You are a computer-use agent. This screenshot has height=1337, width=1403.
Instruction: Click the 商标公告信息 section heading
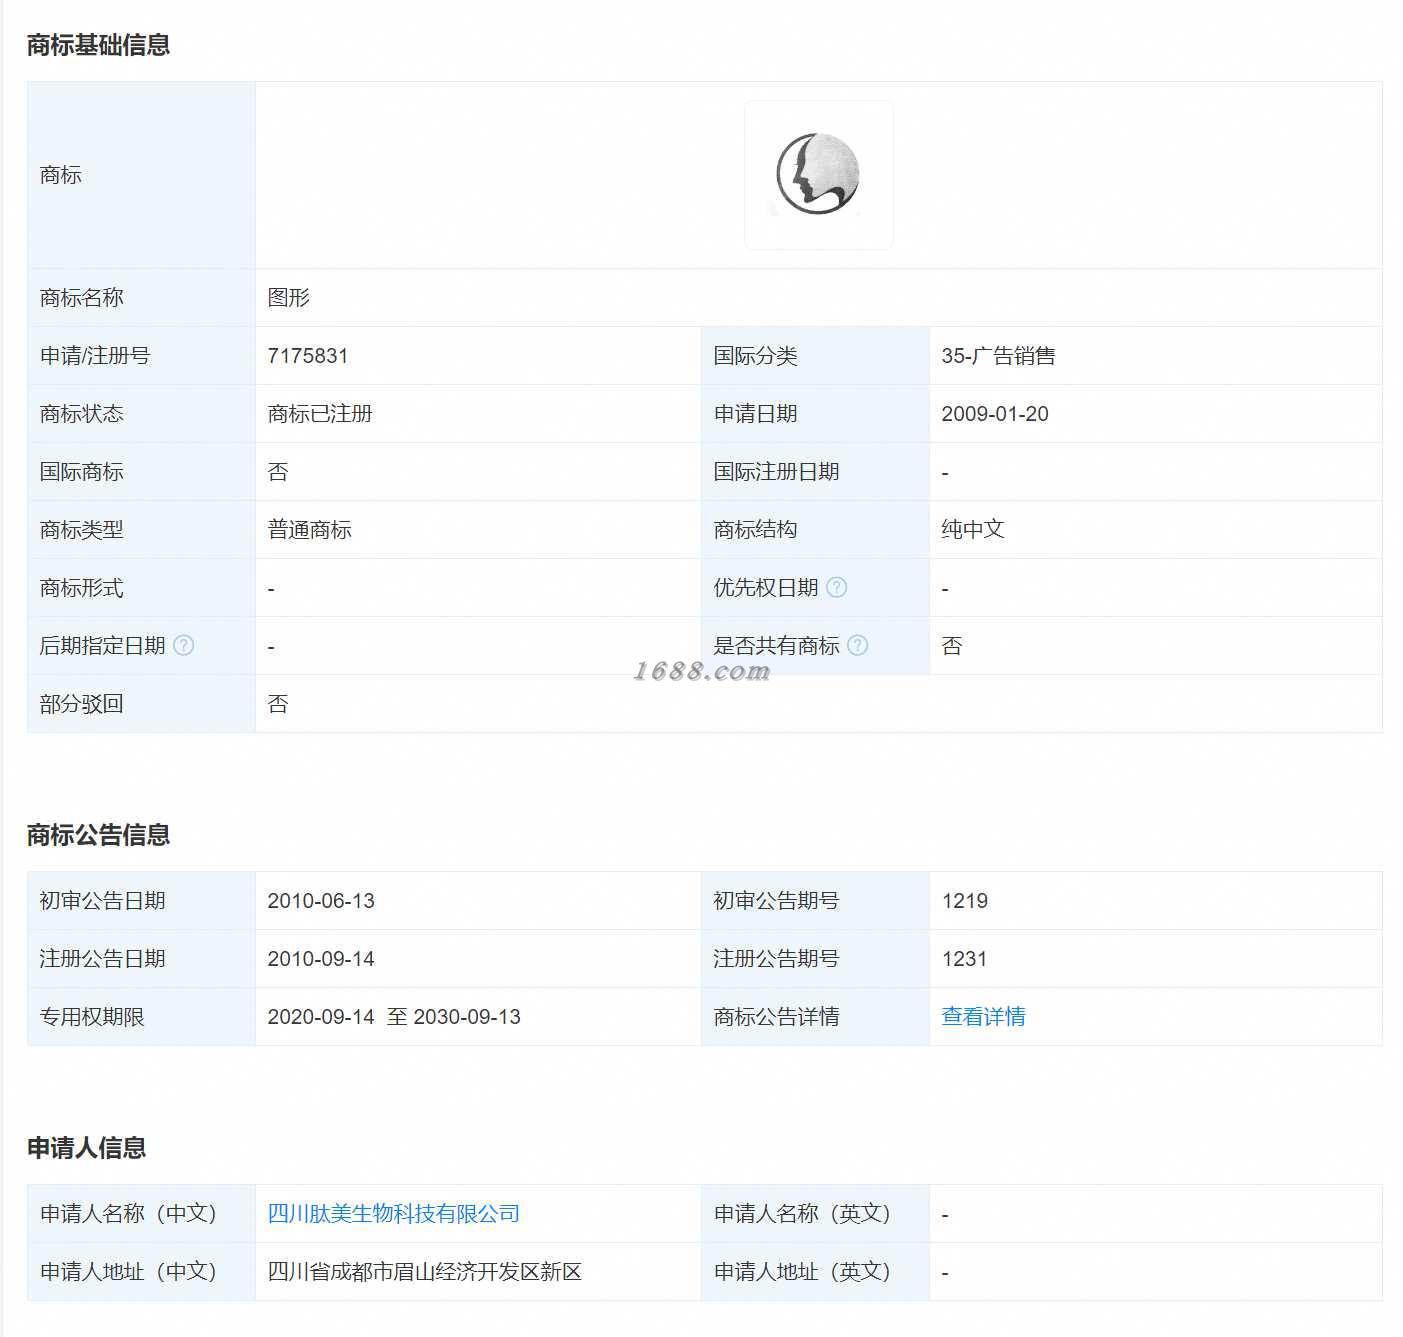tap(98, 835)
